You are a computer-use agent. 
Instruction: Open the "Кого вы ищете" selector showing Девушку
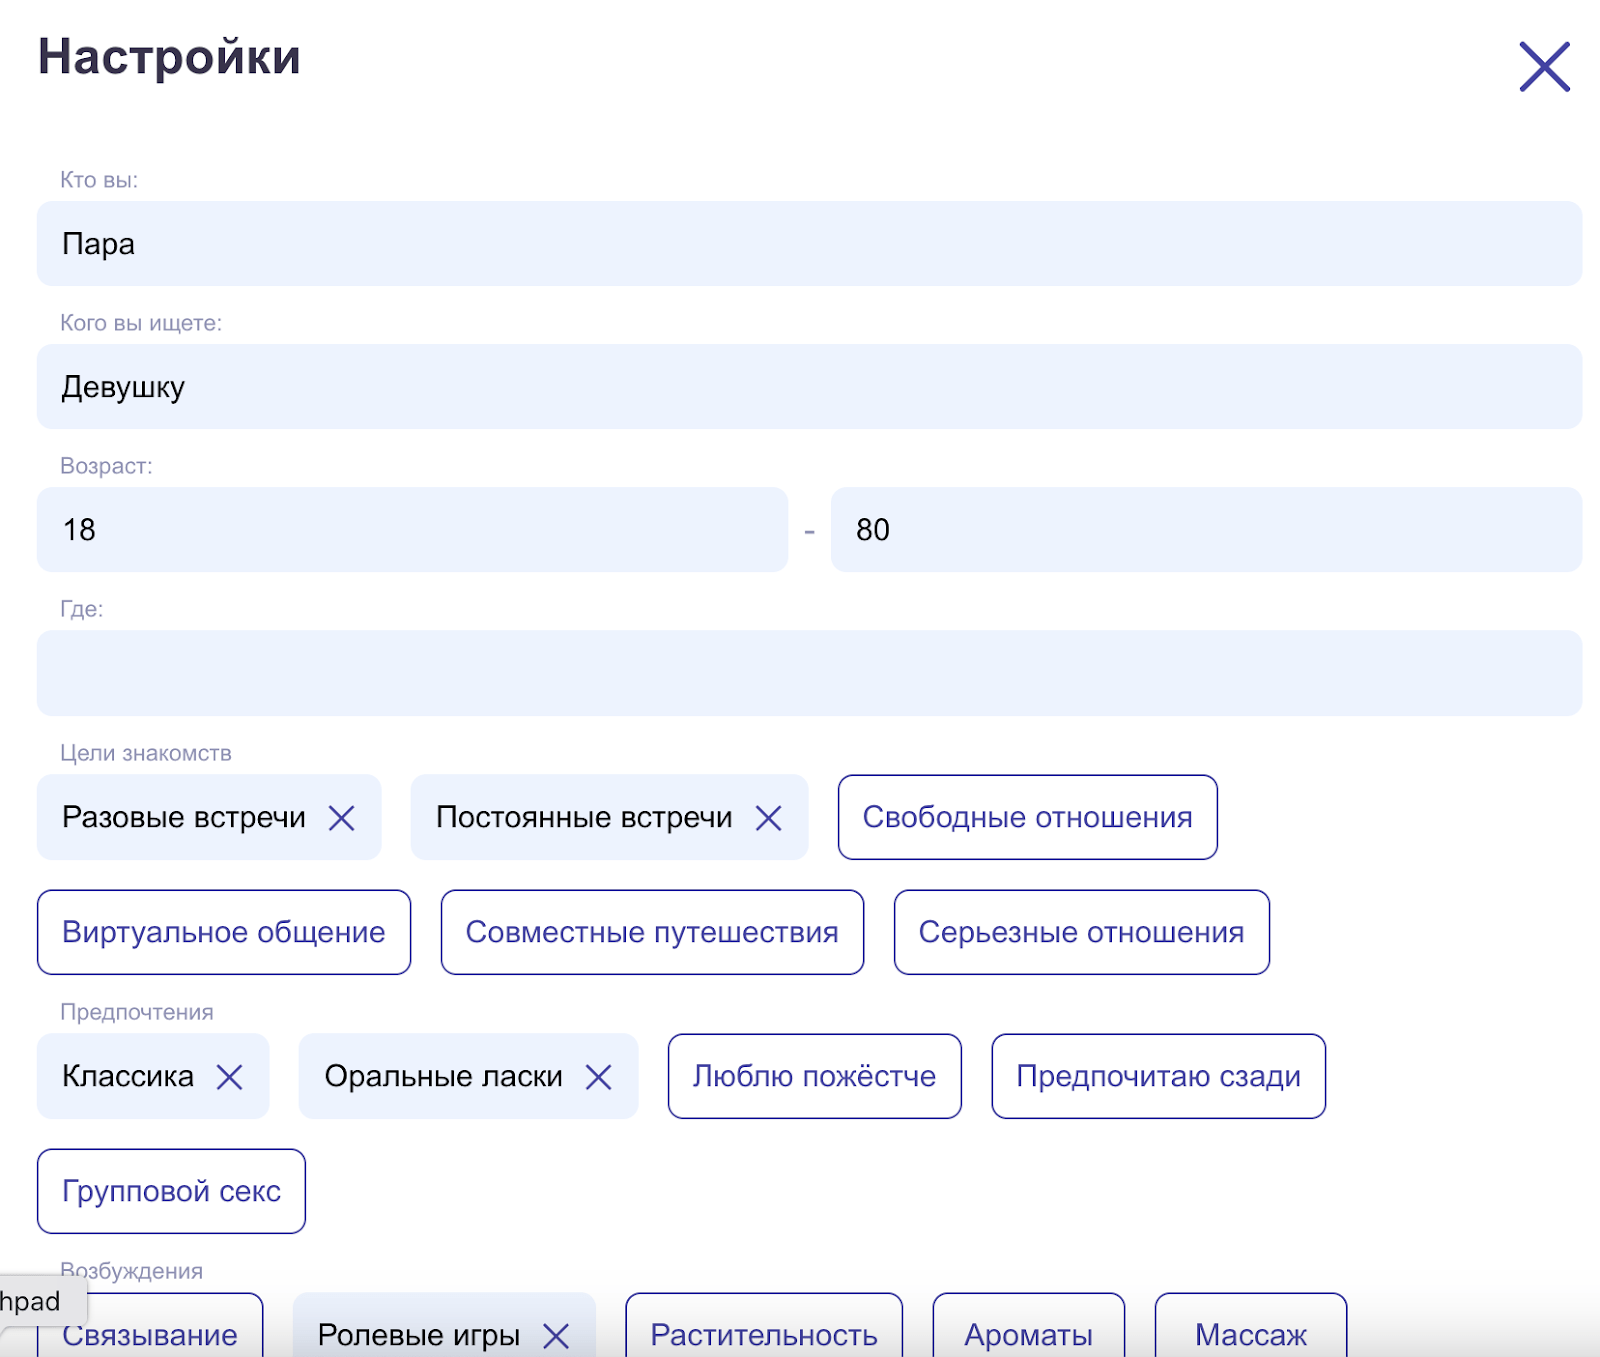(800, 388)
